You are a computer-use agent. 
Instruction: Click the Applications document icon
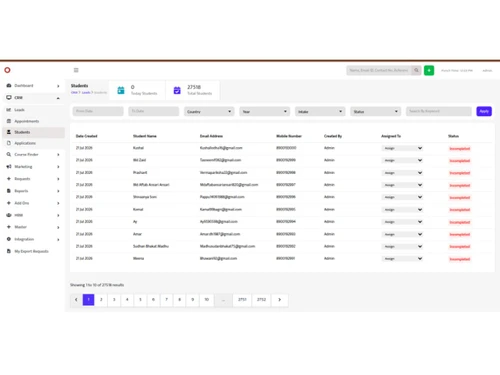click(9, 143)
